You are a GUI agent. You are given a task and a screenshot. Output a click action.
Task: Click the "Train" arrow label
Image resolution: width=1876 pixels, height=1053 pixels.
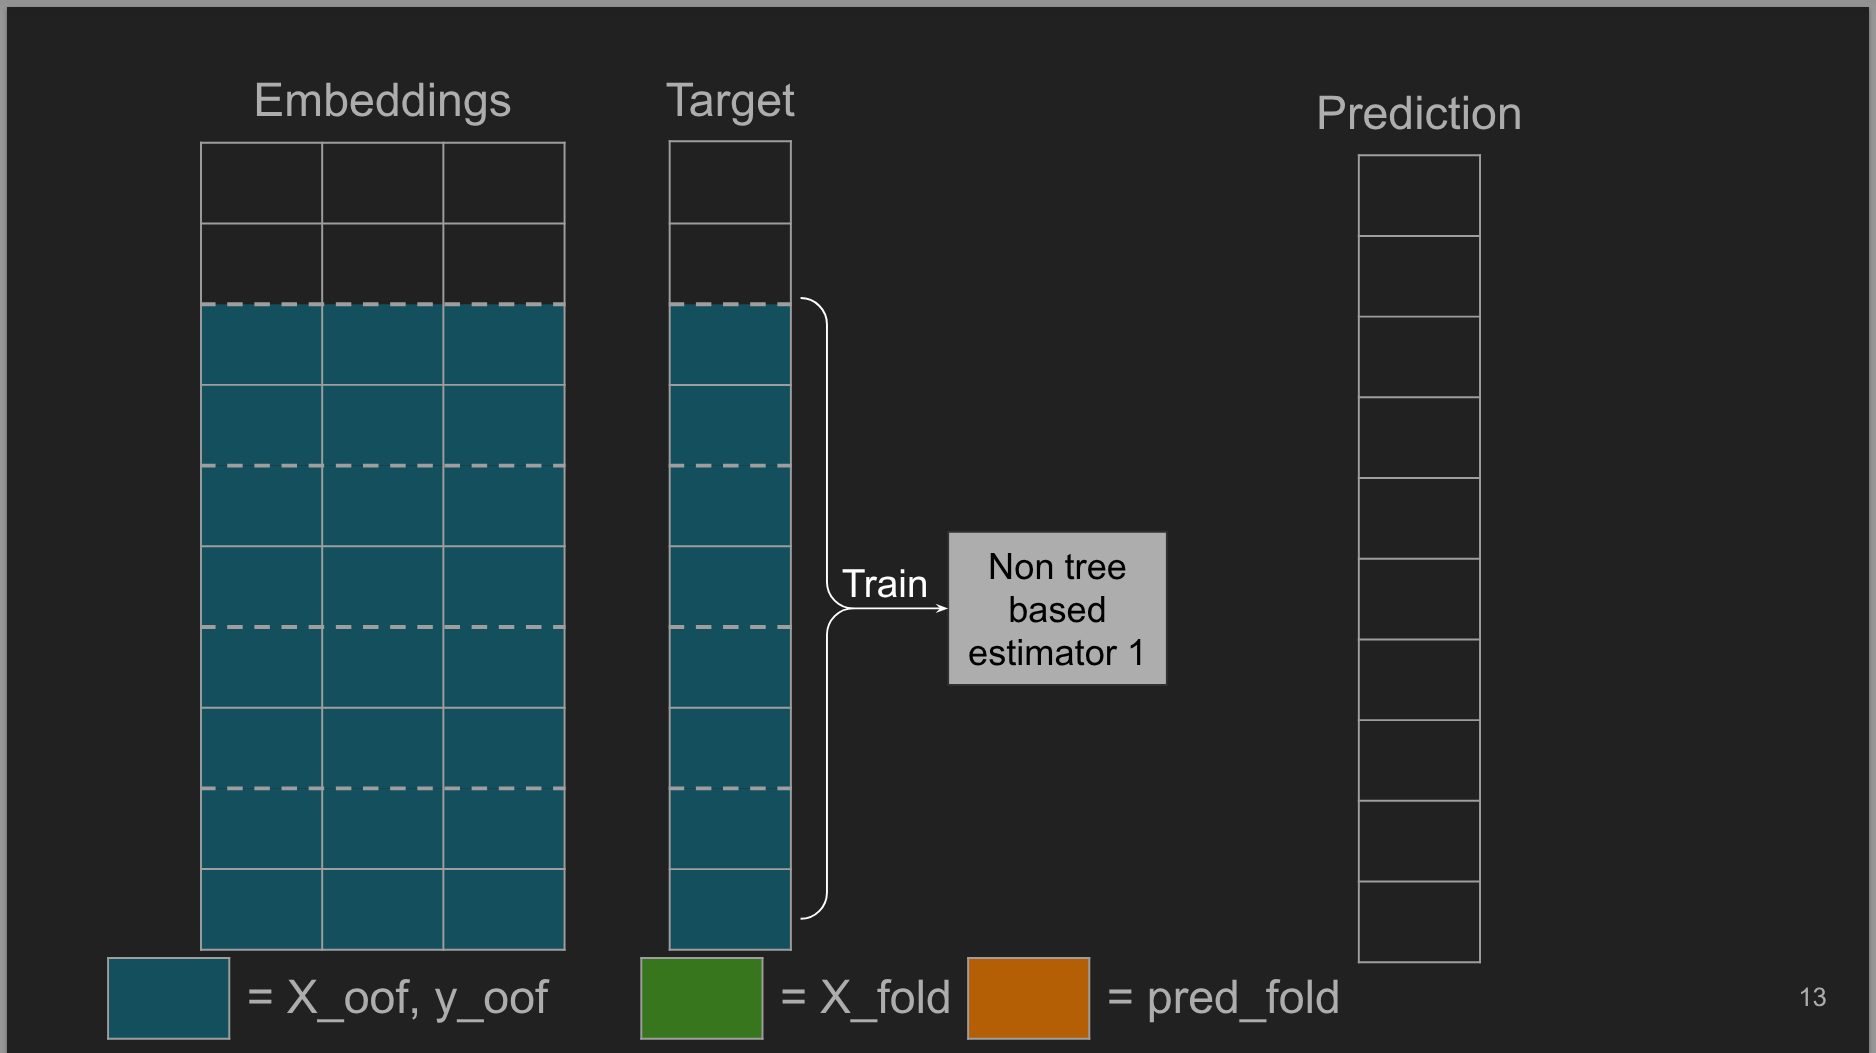click(x=884, y=584)
